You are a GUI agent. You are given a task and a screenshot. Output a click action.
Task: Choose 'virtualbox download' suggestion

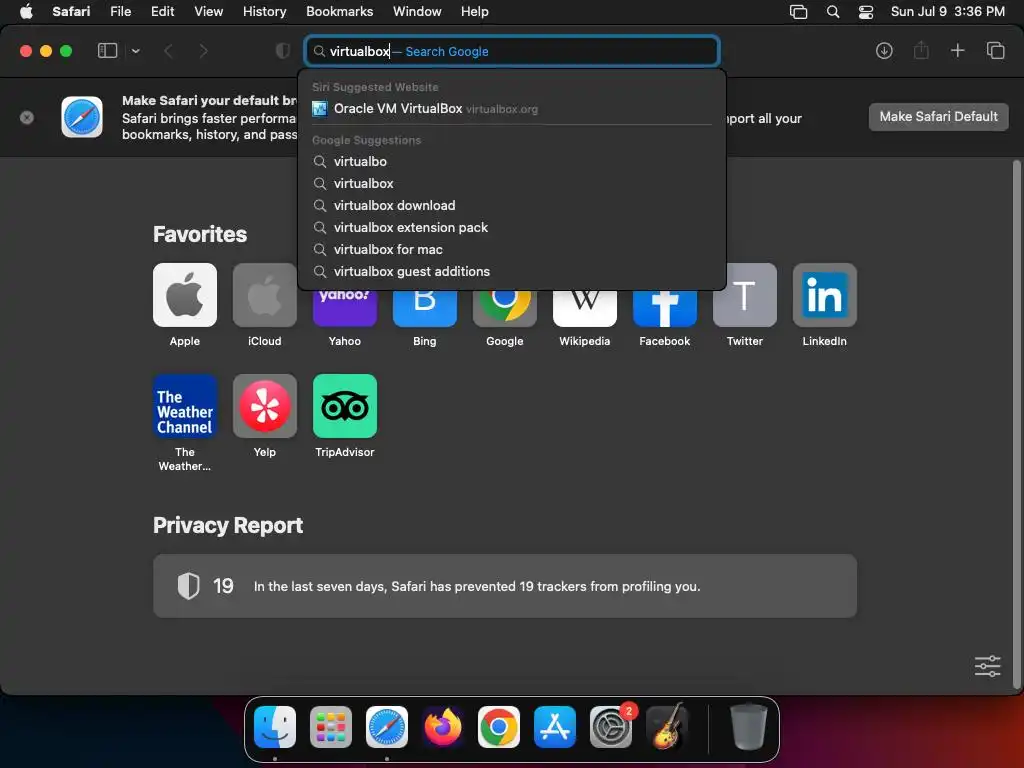pos(512,206)
